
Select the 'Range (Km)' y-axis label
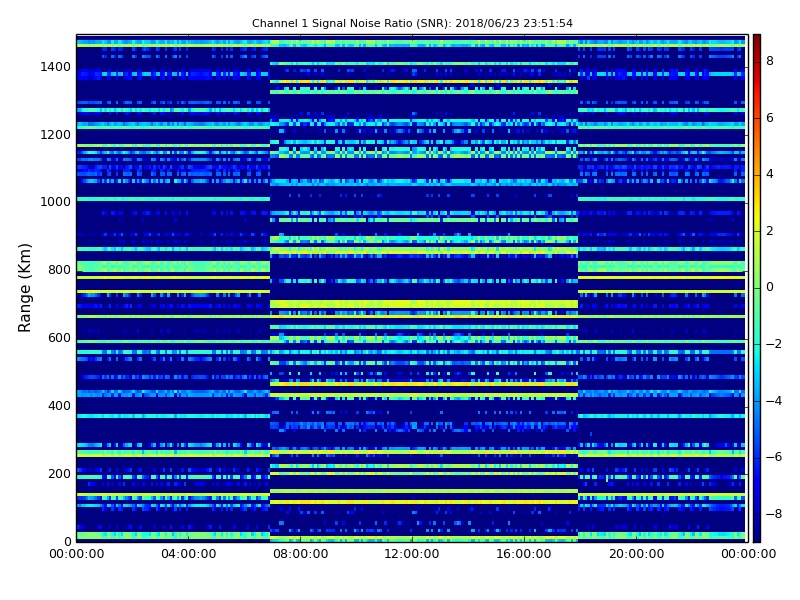pos(24,288)
